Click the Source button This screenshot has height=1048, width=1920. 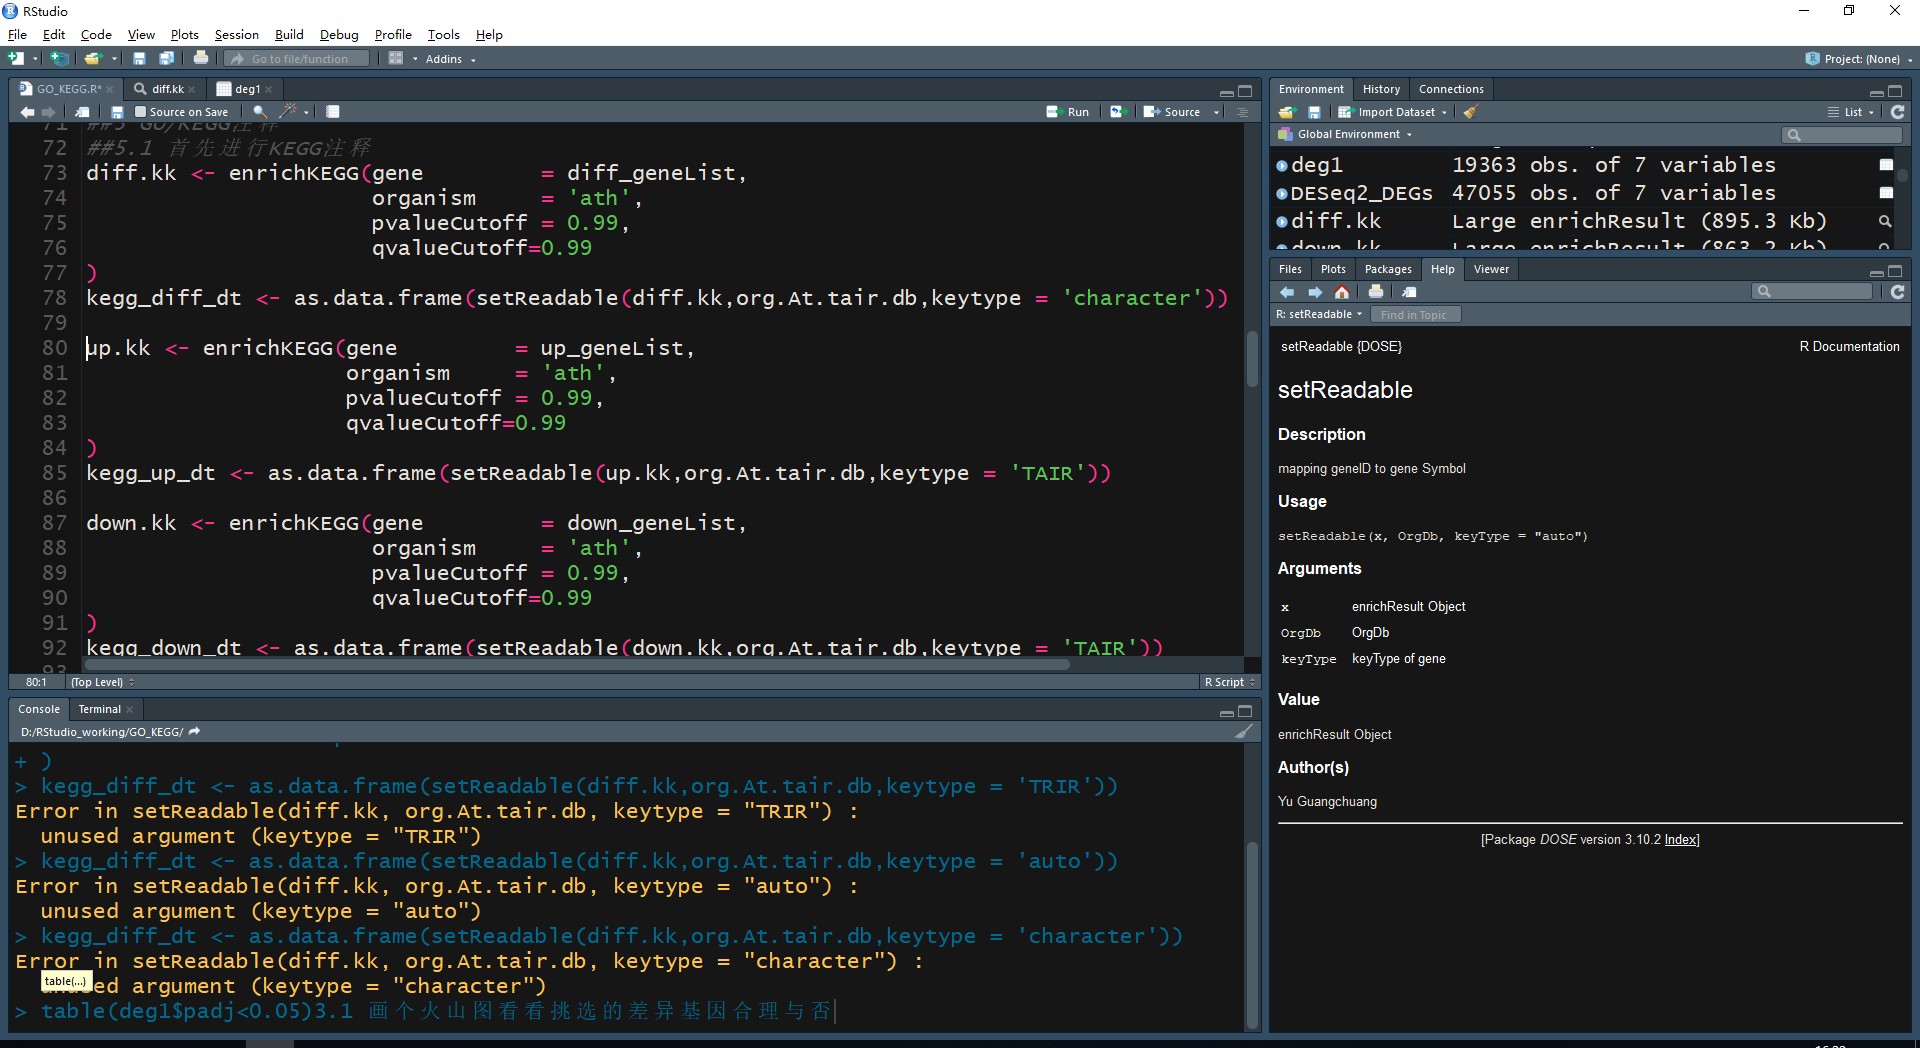[x=1172, y=112]
